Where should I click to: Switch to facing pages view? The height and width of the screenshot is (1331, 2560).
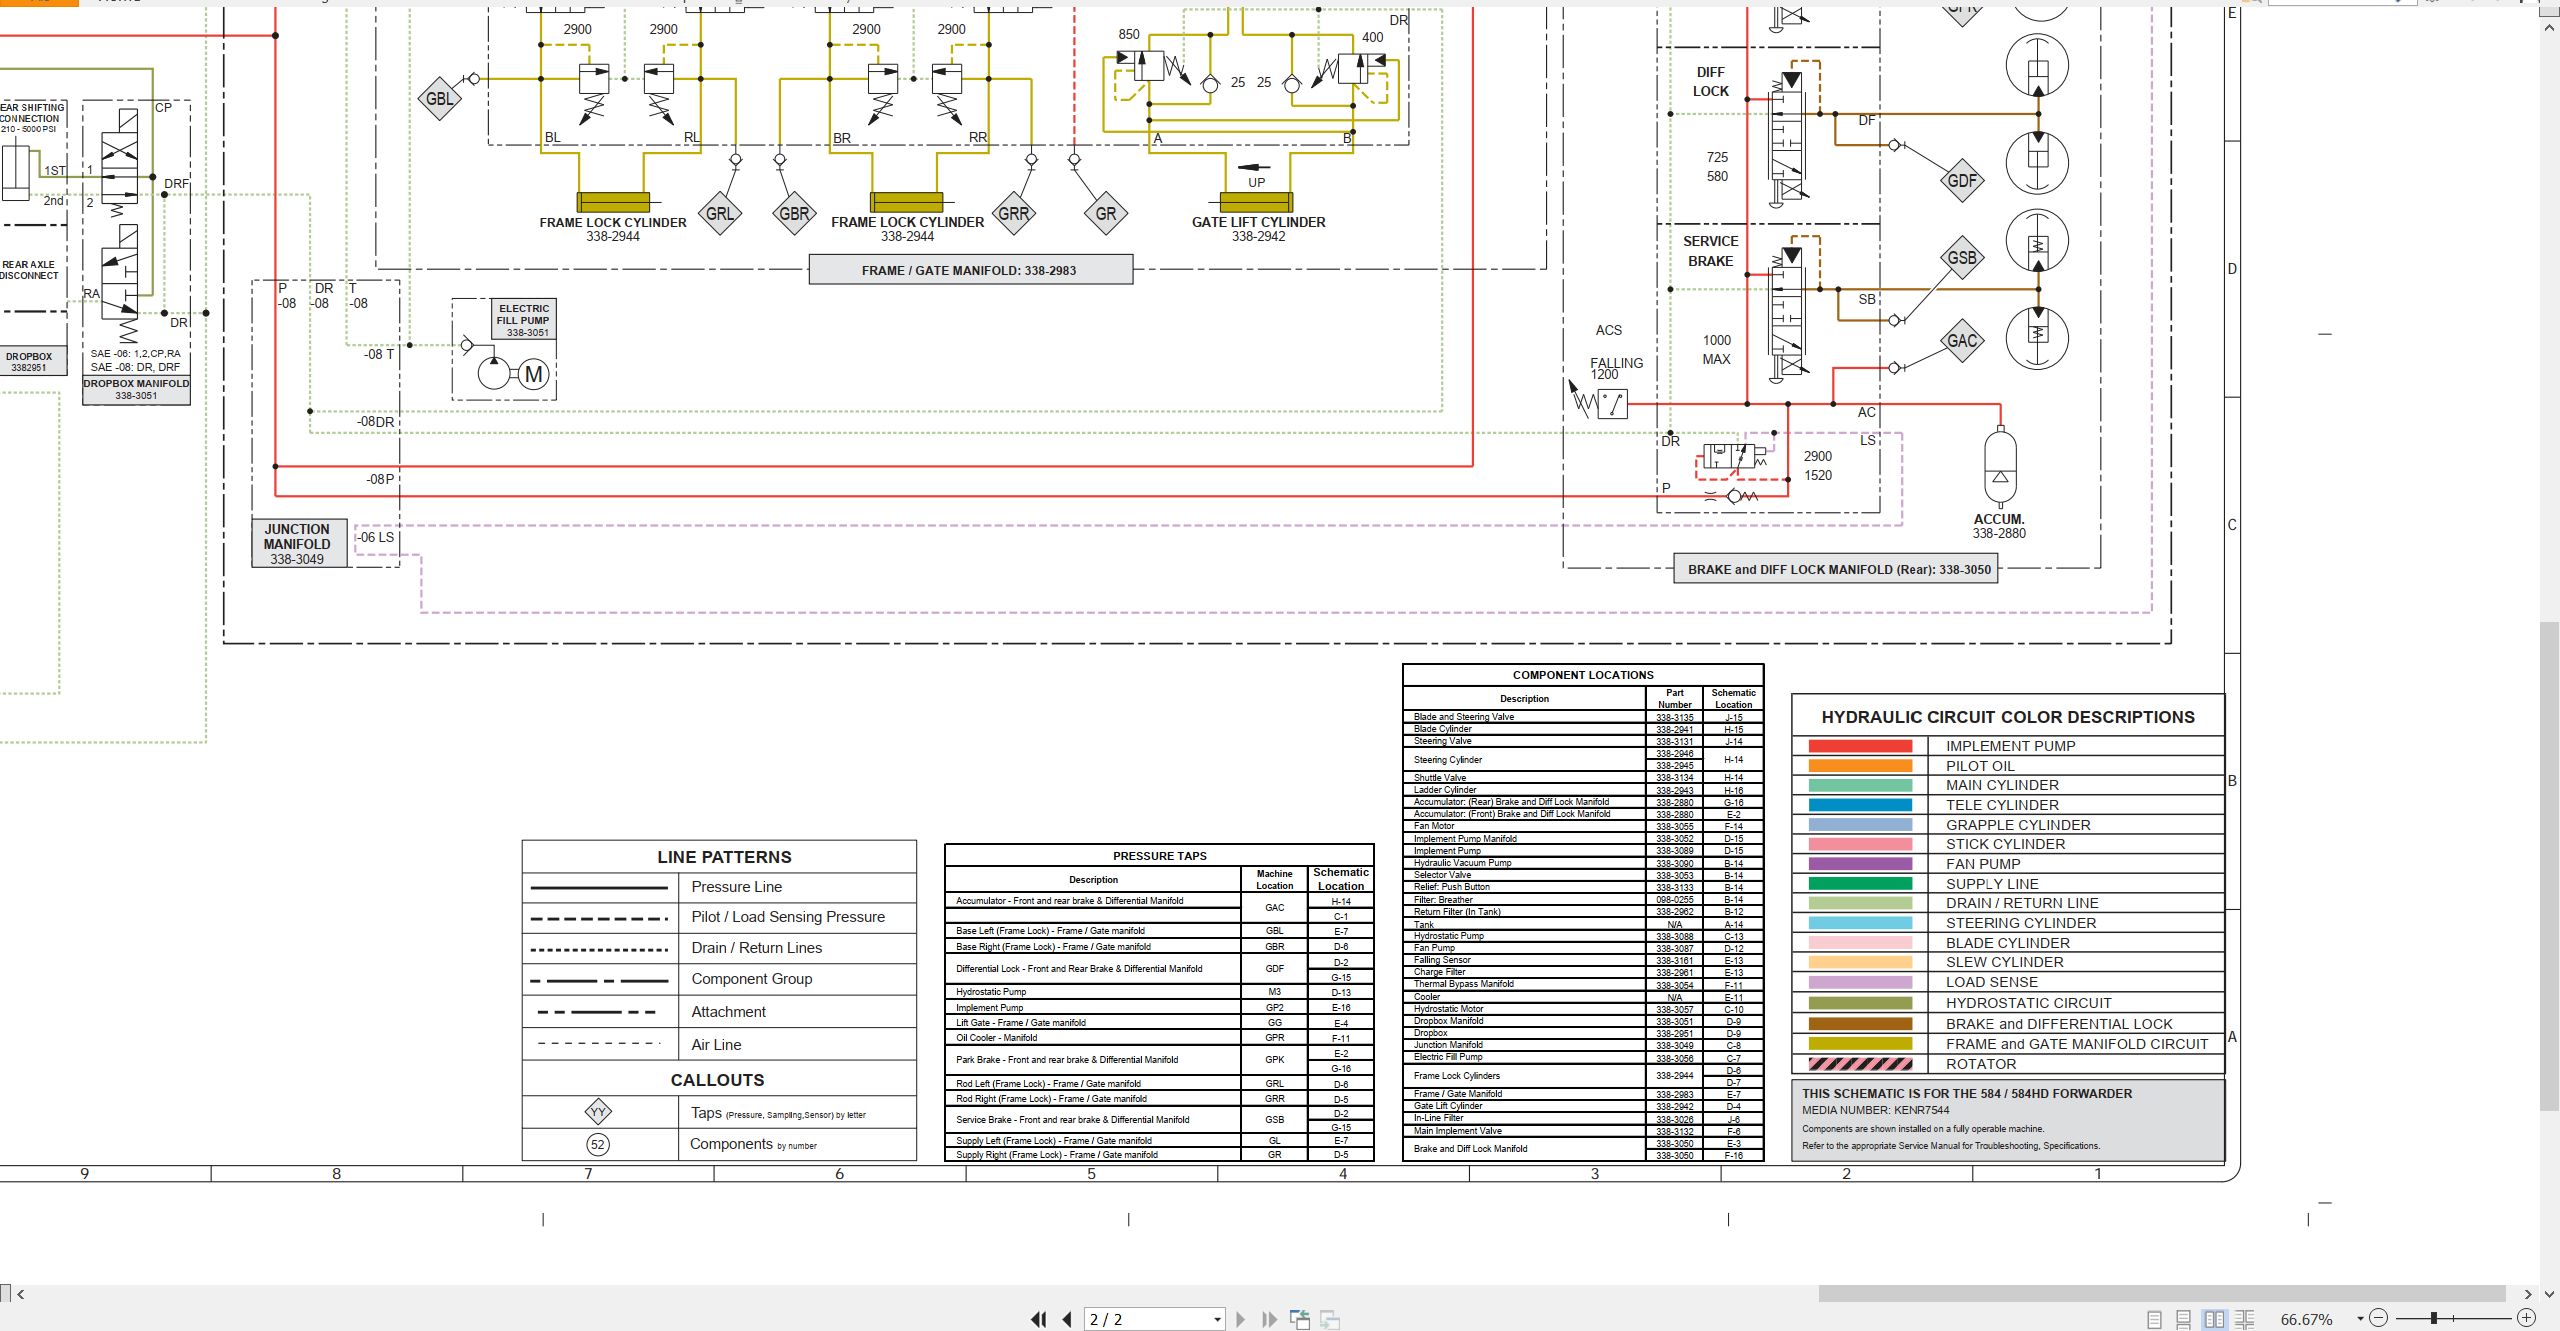click(2214, 1319)
